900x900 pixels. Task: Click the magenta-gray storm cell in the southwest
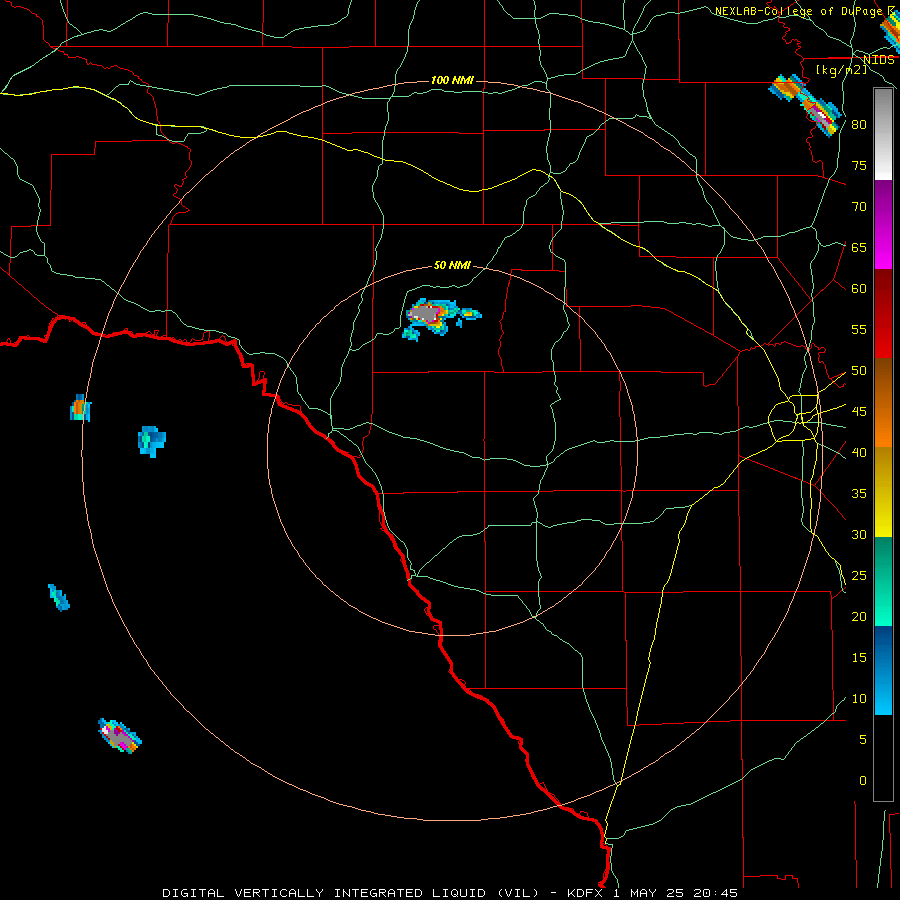coord(119,735)
